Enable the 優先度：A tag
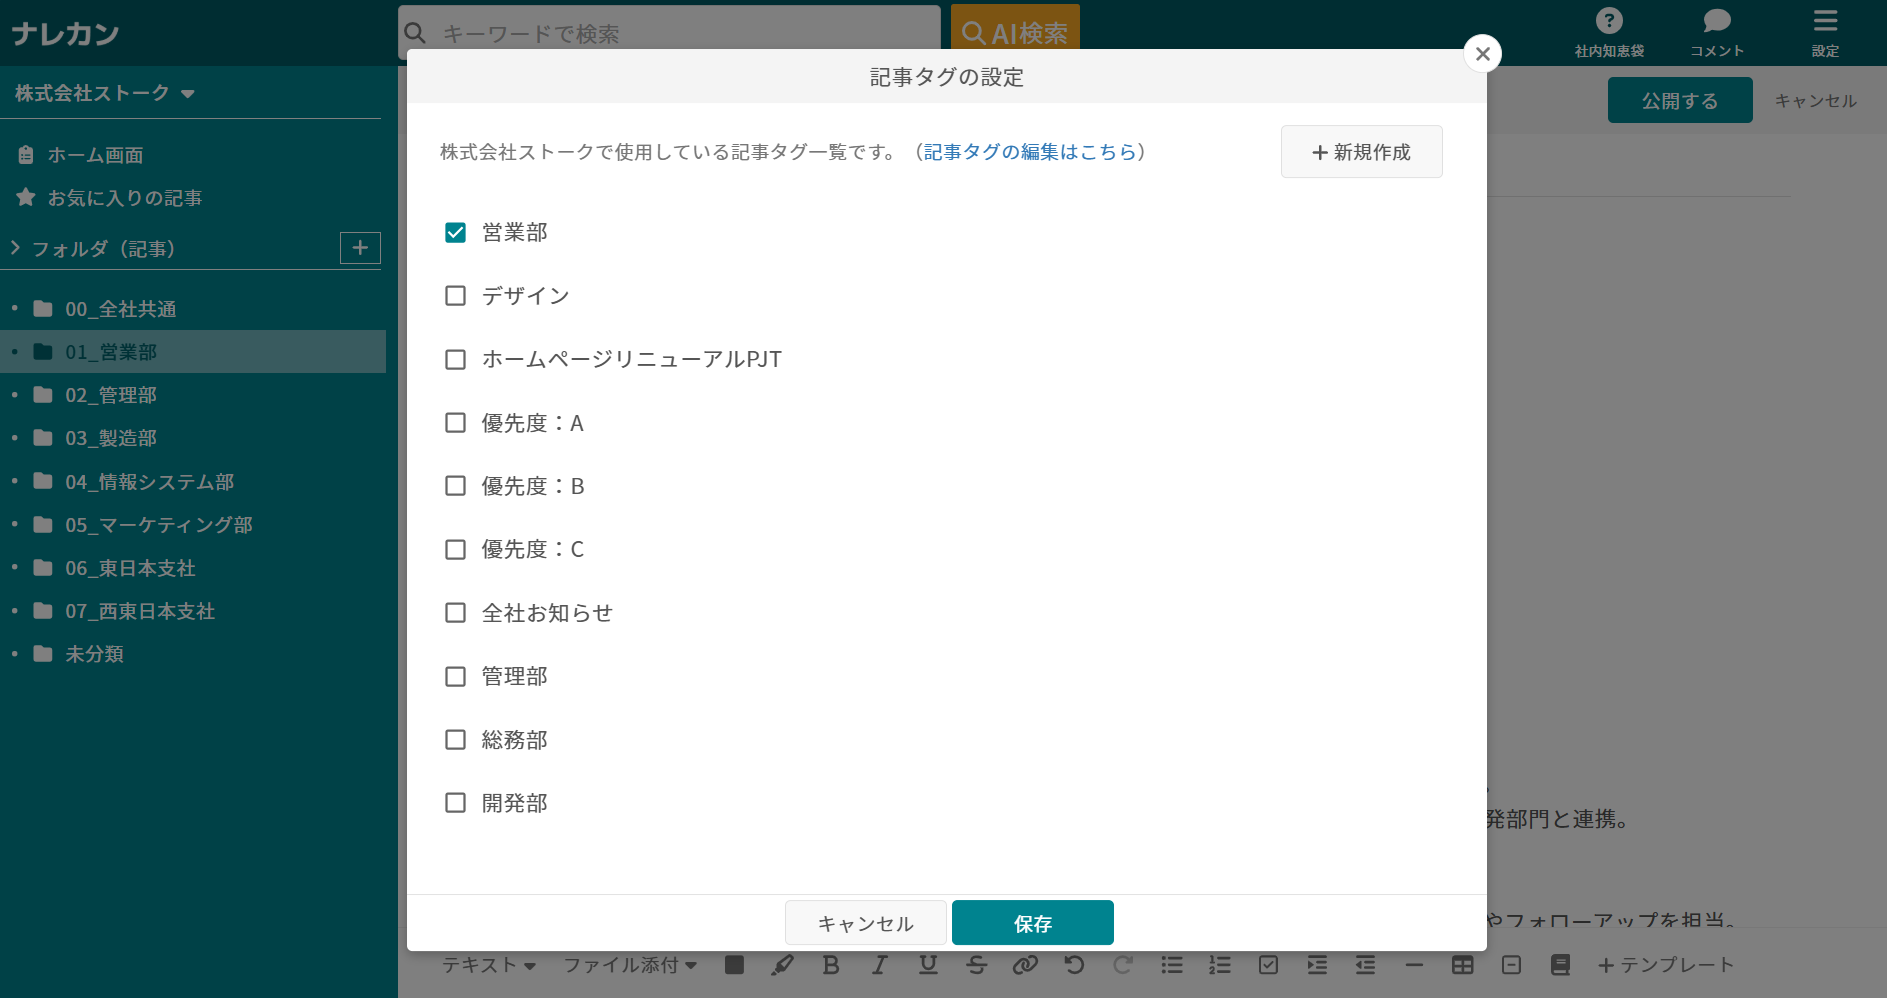This screenshot has height=998, width=1887. click(456, 422)
